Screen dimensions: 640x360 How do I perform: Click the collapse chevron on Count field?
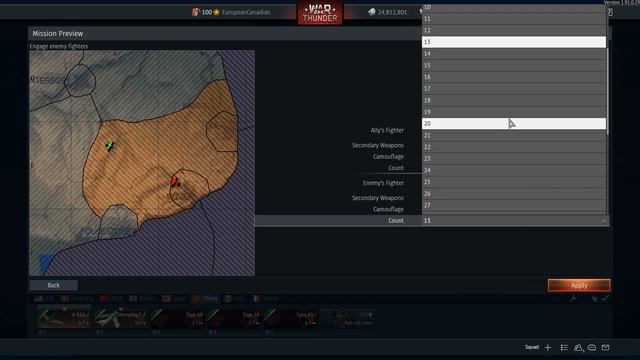603,221
